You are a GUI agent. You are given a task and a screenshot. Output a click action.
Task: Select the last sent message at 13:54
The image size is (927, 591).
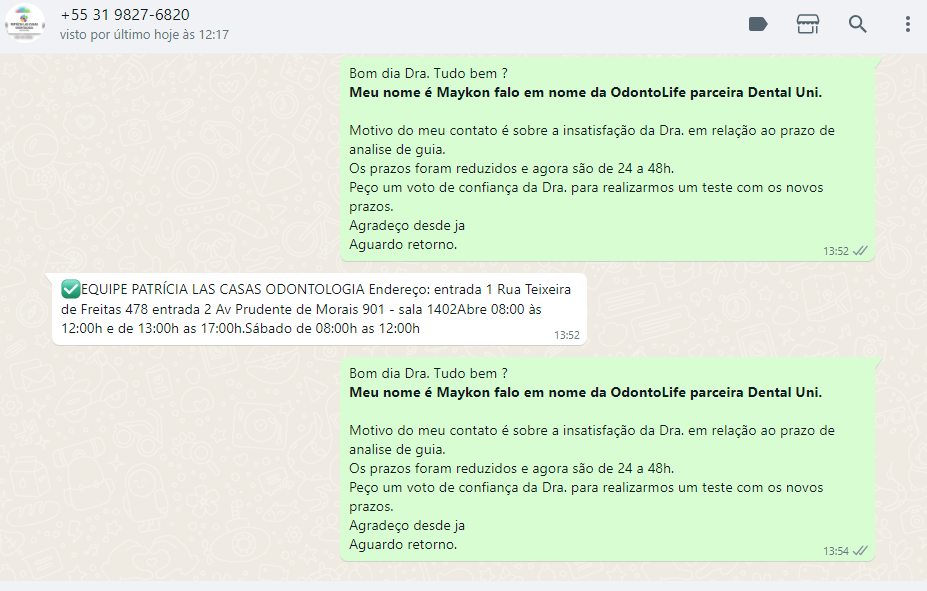click(607, 459)
